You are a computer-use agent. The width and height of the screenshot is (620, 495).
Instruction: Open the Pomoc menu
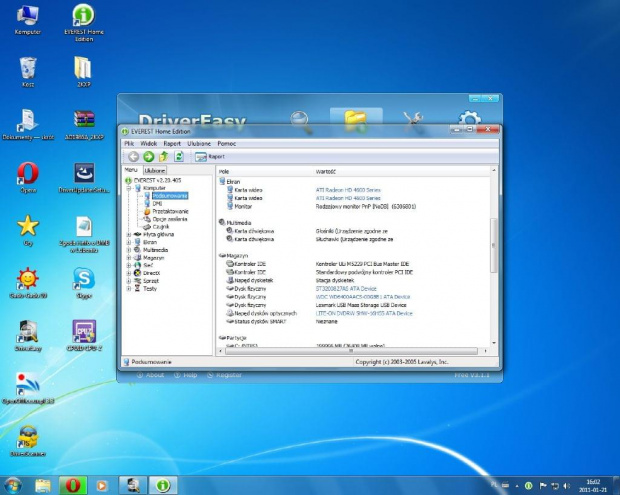(227, 144)
